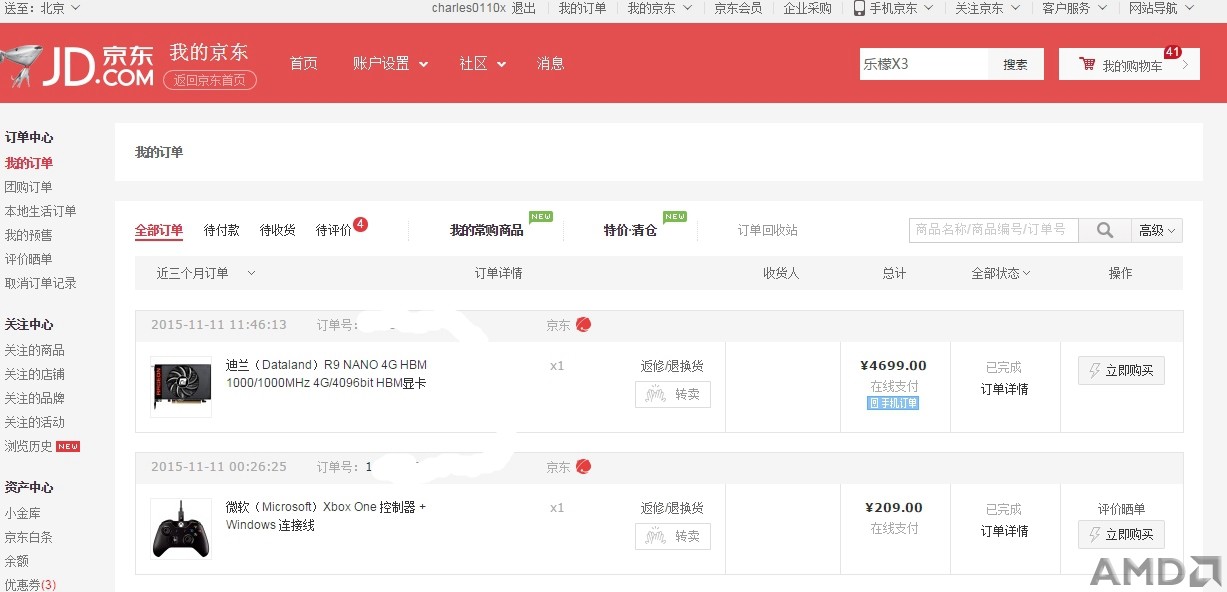Open the 微软 Xbox One 控制器 product title

pos(326,516)
